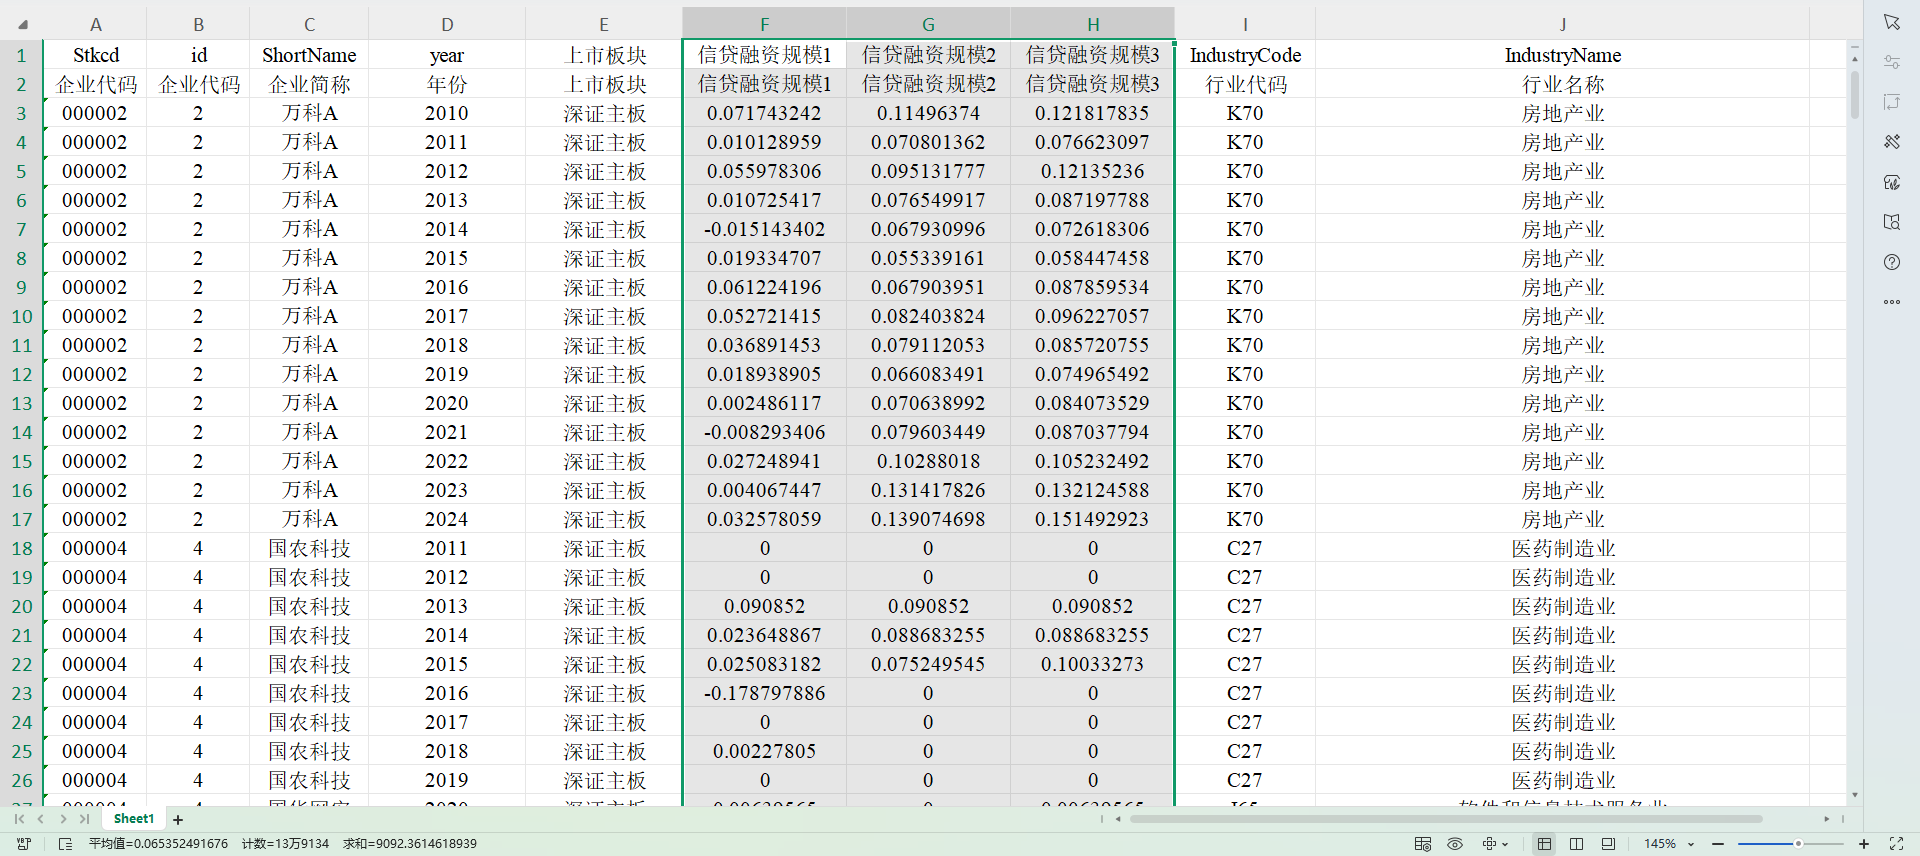This screenshot has height=856, width=1920.
Task: Select column J header
Action: pyautogui.click(x=1562, y=24)
